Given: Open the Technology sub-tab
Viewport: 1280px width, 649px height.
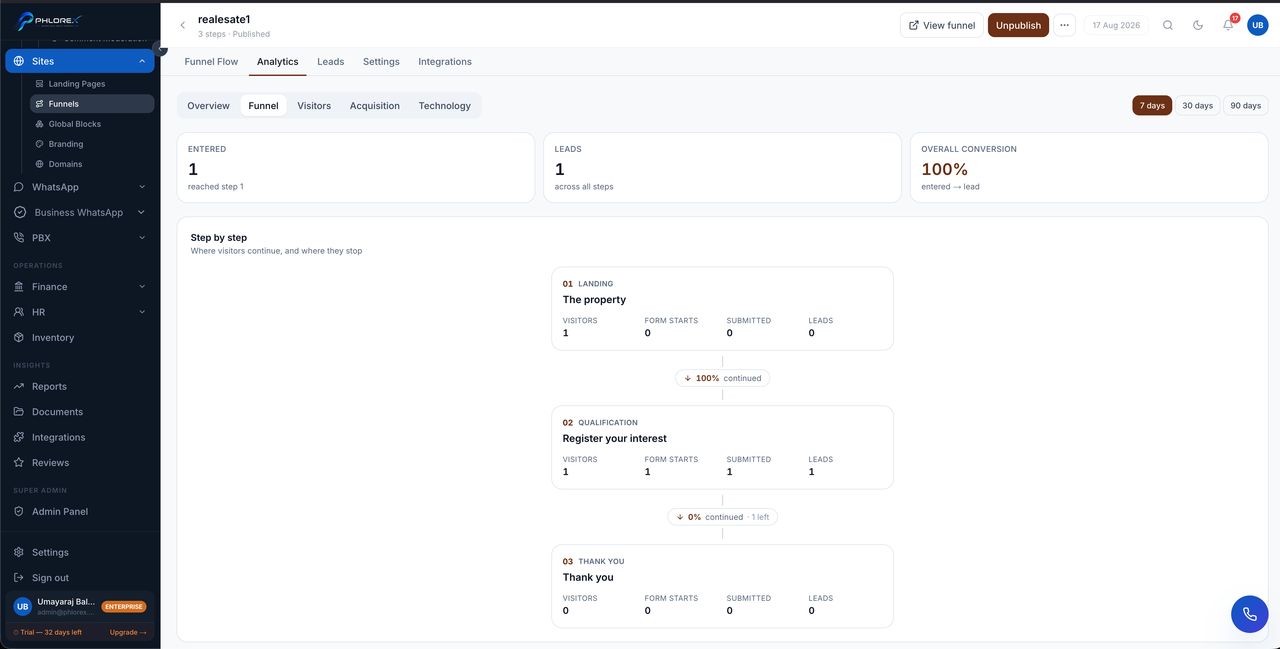Looking at the screenshot, I should coord(445,106).
